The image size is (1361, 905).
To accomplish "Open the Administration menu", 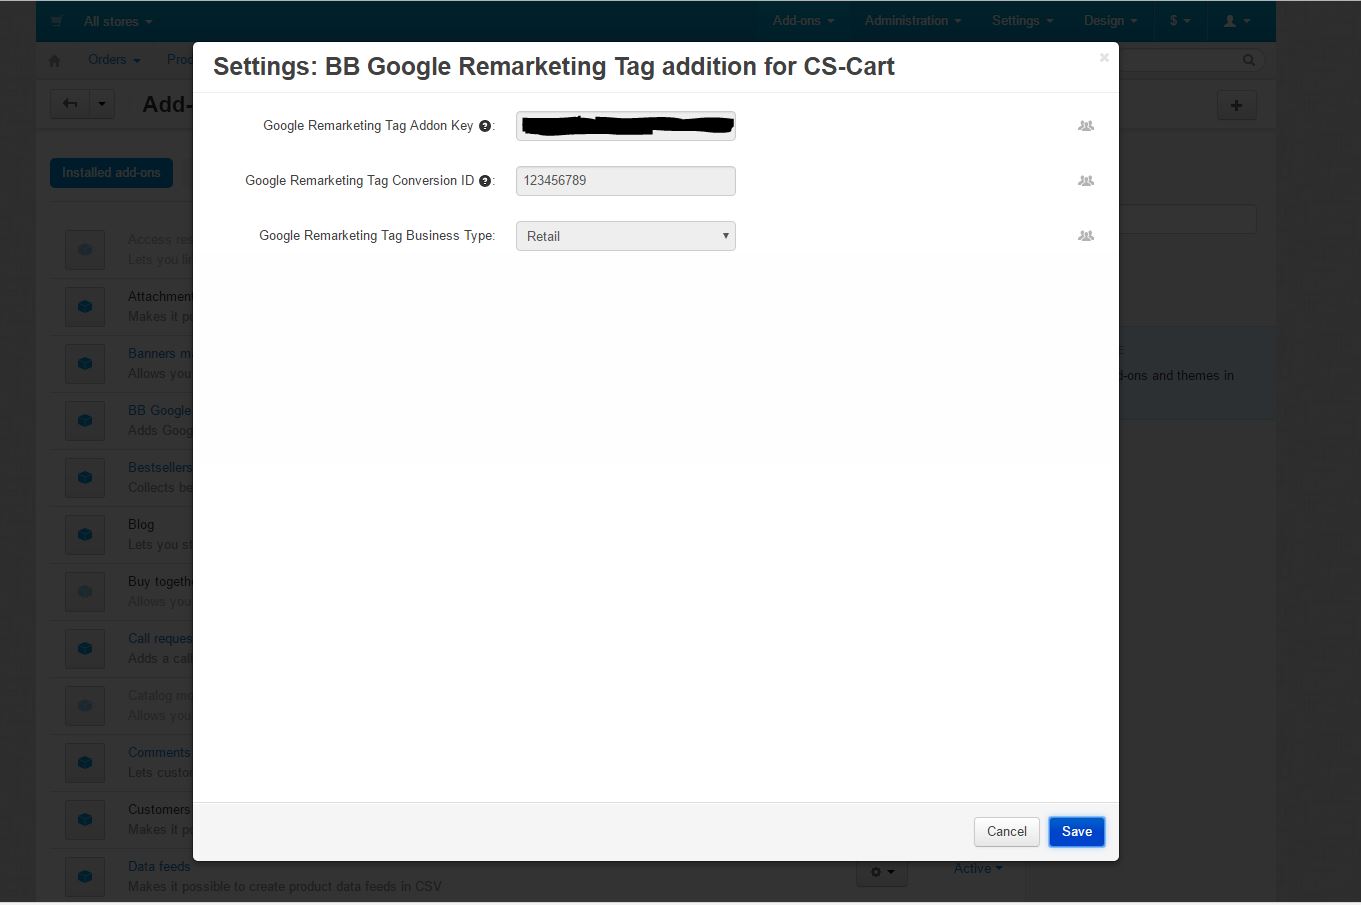I will coord(912,21).
